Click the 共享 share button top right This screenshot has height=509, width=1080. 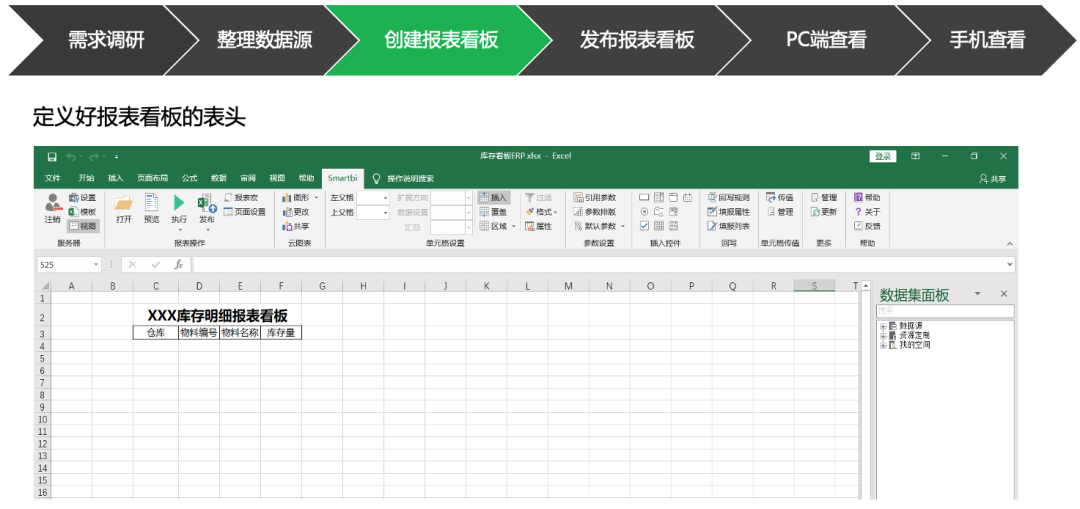993,179
